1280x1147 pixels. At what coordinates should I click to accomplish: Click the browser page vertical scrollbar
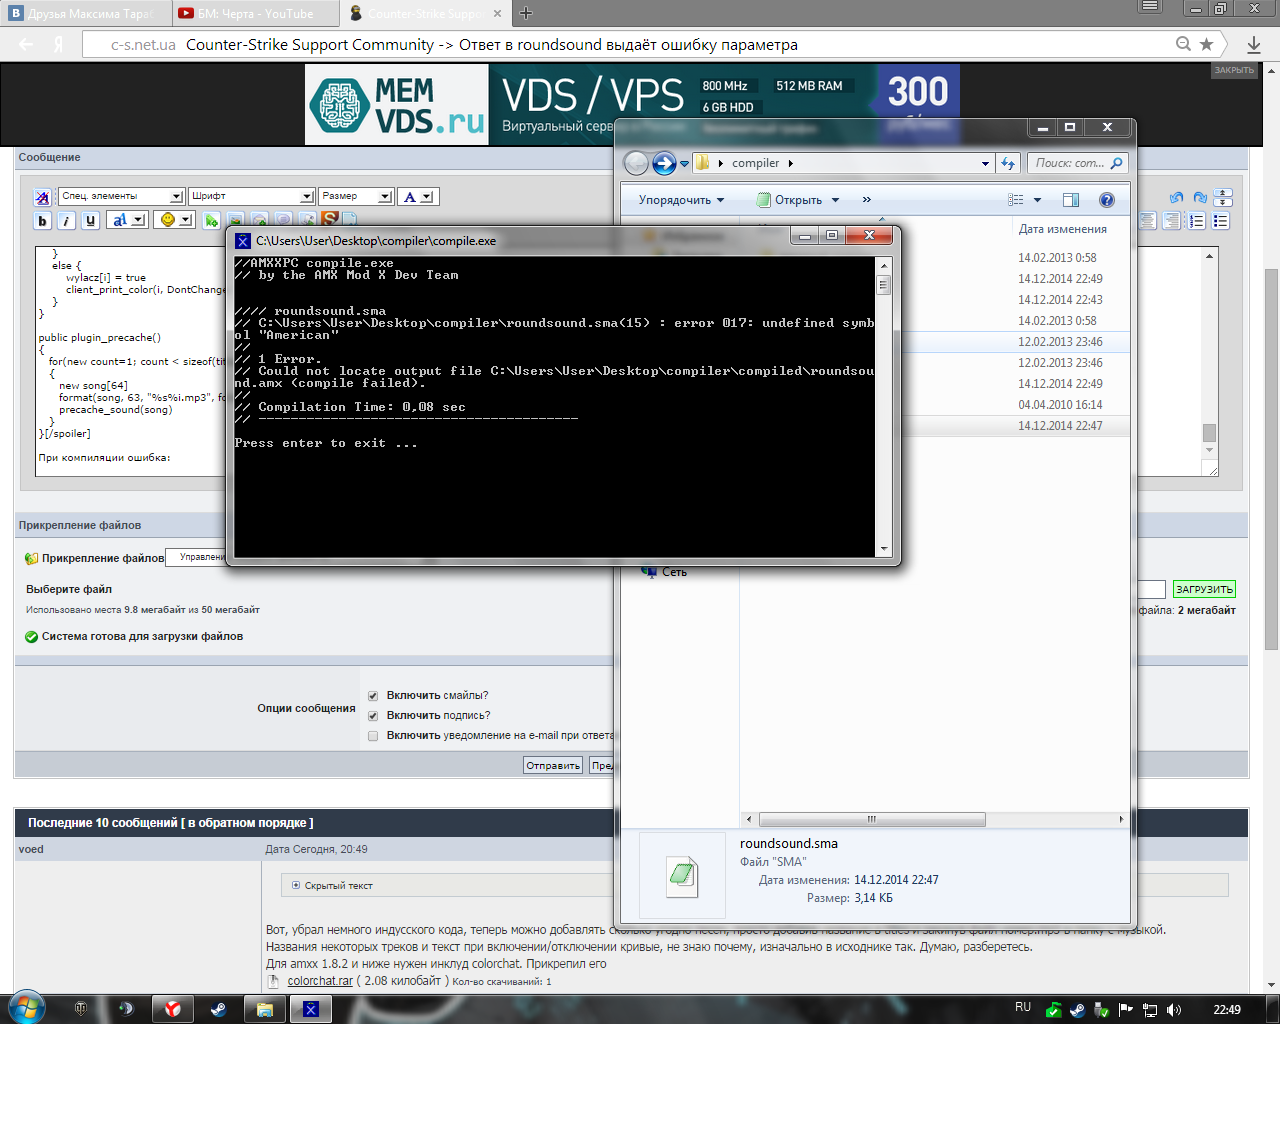point(1271,460)
